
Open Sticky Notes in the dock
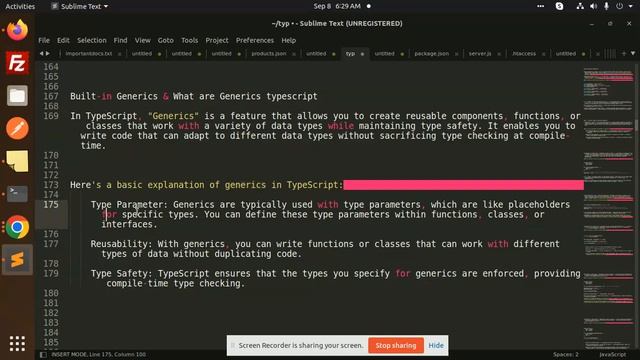click(17, 161)
